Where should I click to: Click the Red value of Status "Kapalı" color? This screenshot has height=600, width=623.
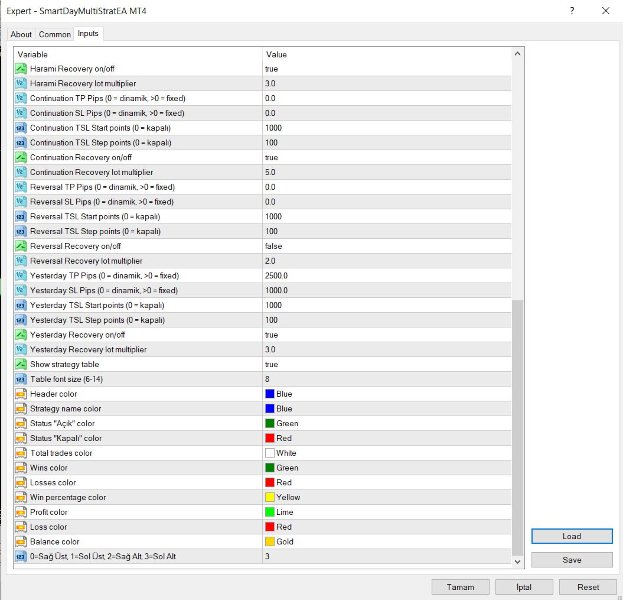point(284,438)
